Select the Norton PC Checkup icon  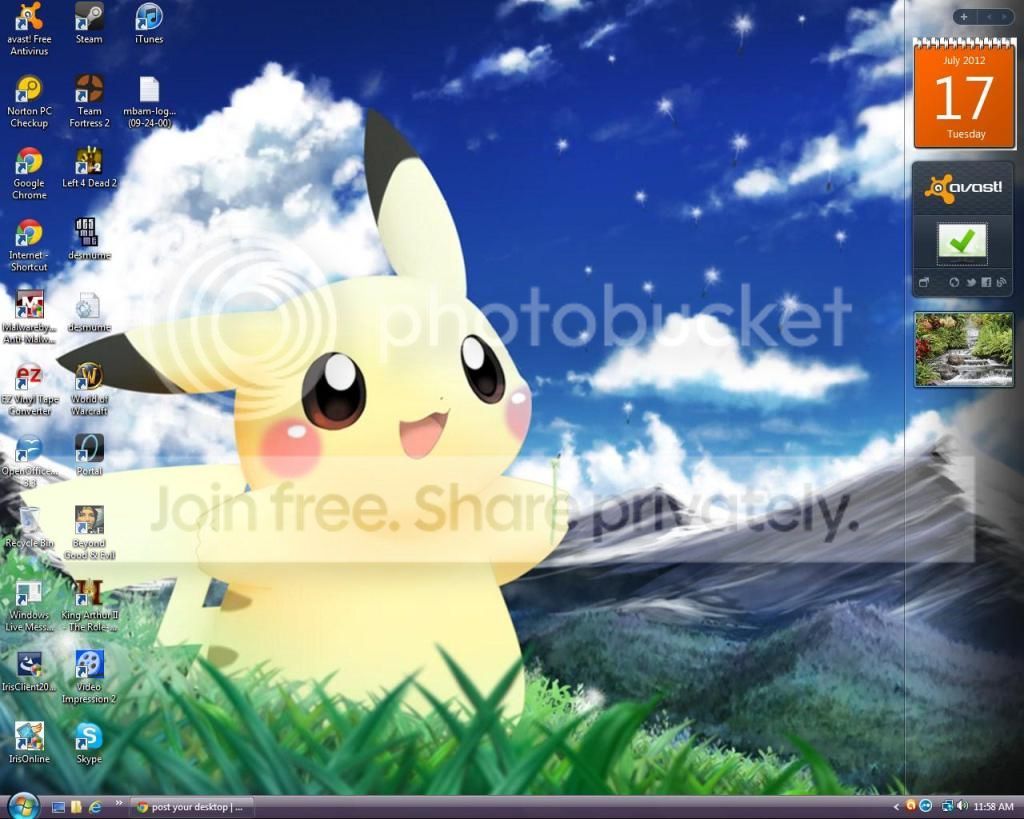tap(29, 101)
